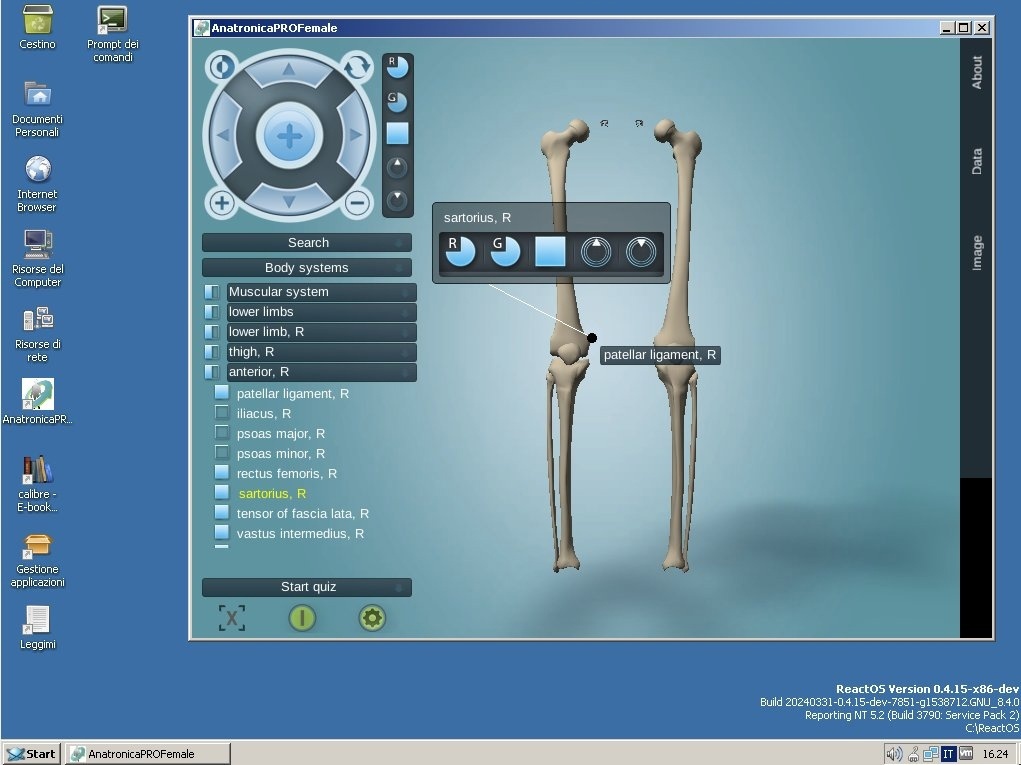Click the contrast half-circle icon on navigation pad
The image size is (1021, 765).
click(x=221, y=66)
